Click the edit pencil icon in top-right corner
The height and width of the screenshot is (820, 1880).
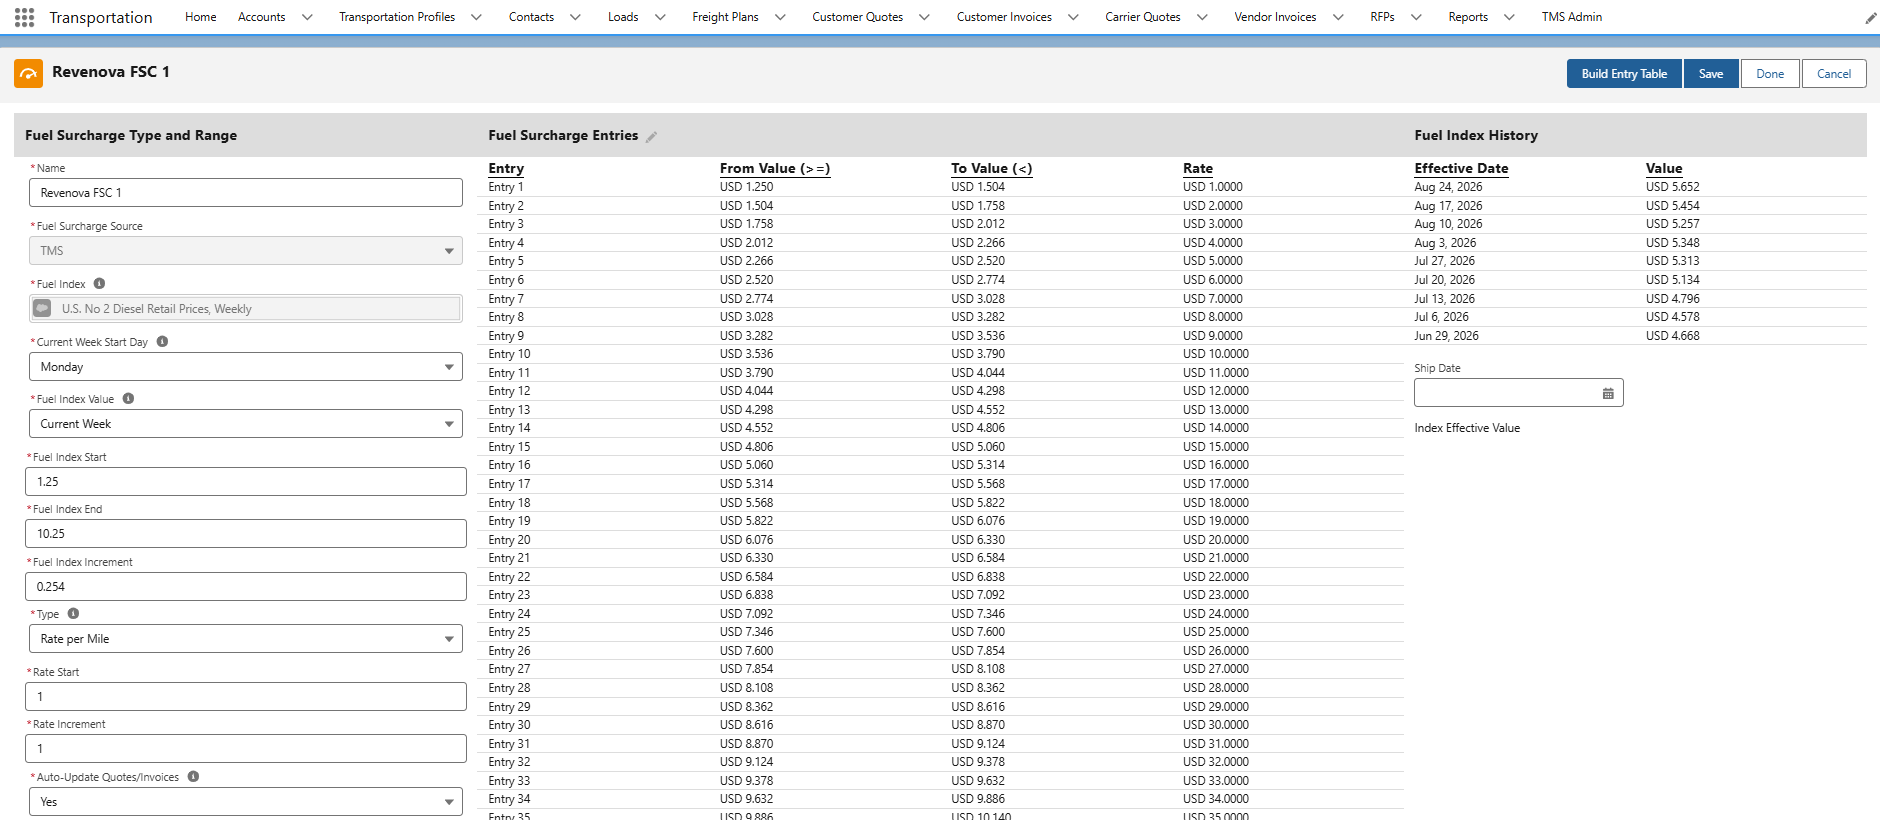1870,17
